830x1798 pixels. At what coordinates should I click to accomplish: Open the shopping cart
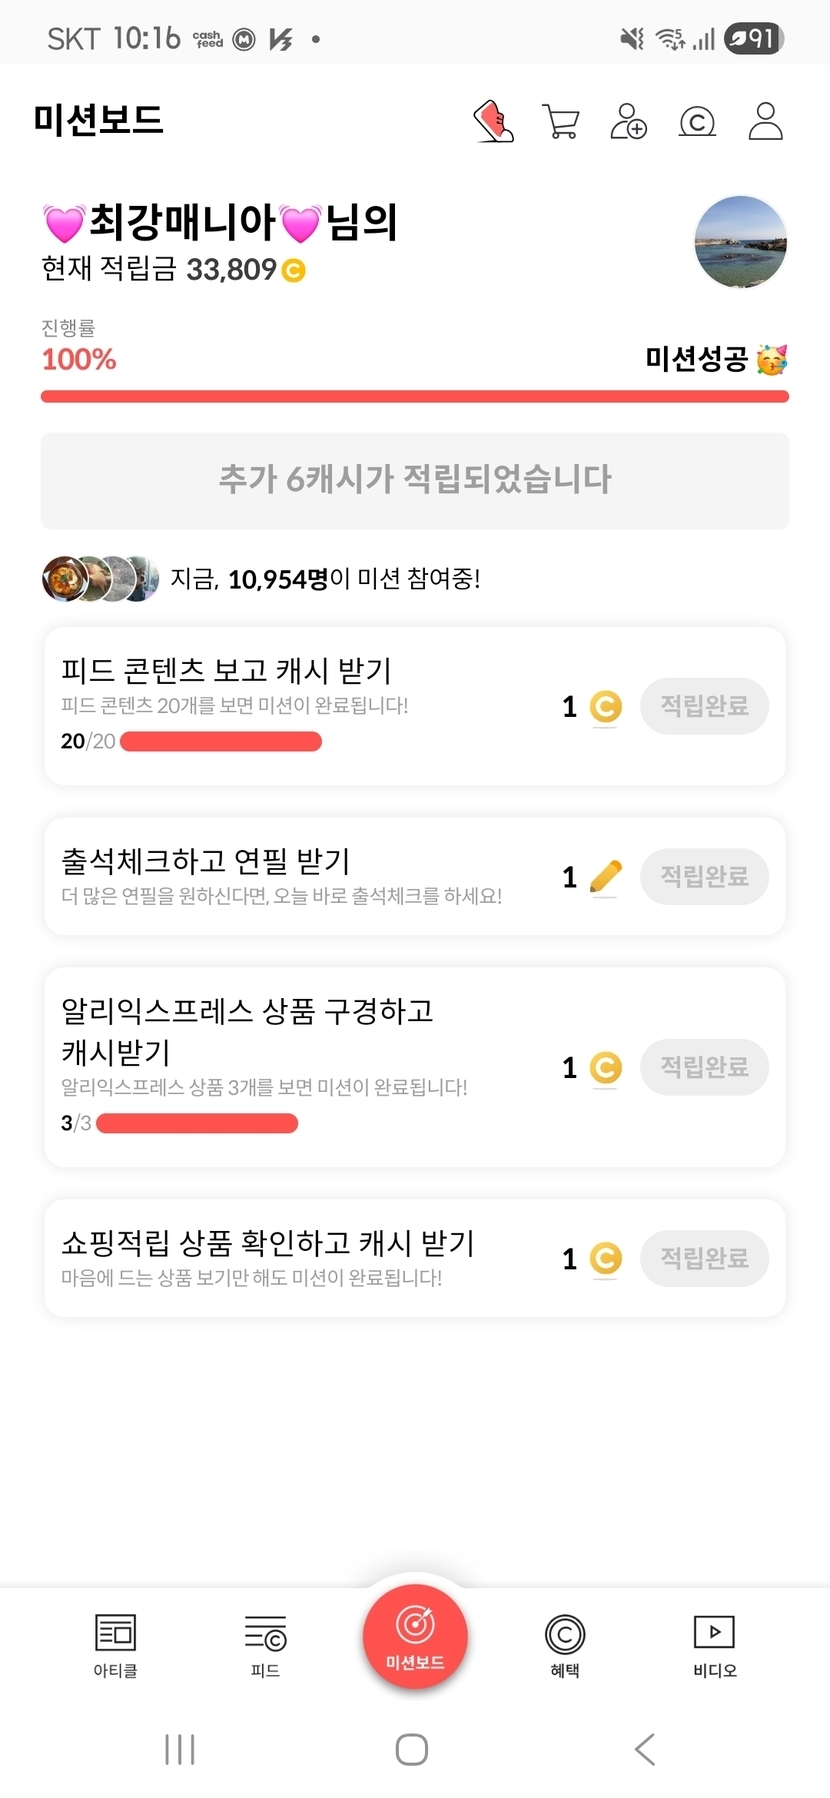point(560,122)
